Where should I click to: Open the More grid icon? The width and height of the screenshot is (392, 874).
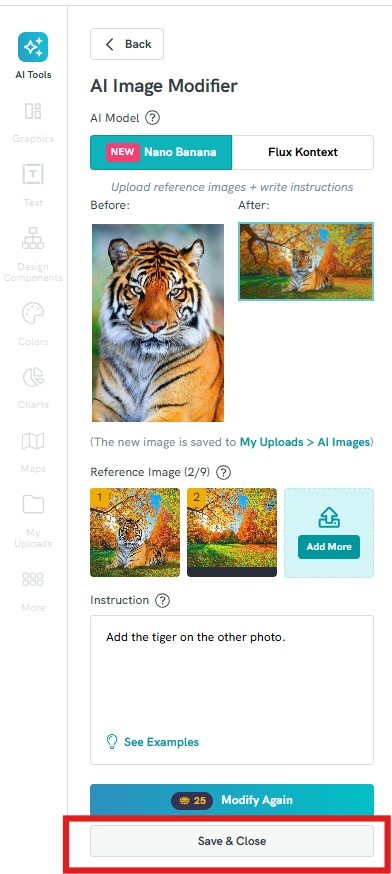click(33, 580)
